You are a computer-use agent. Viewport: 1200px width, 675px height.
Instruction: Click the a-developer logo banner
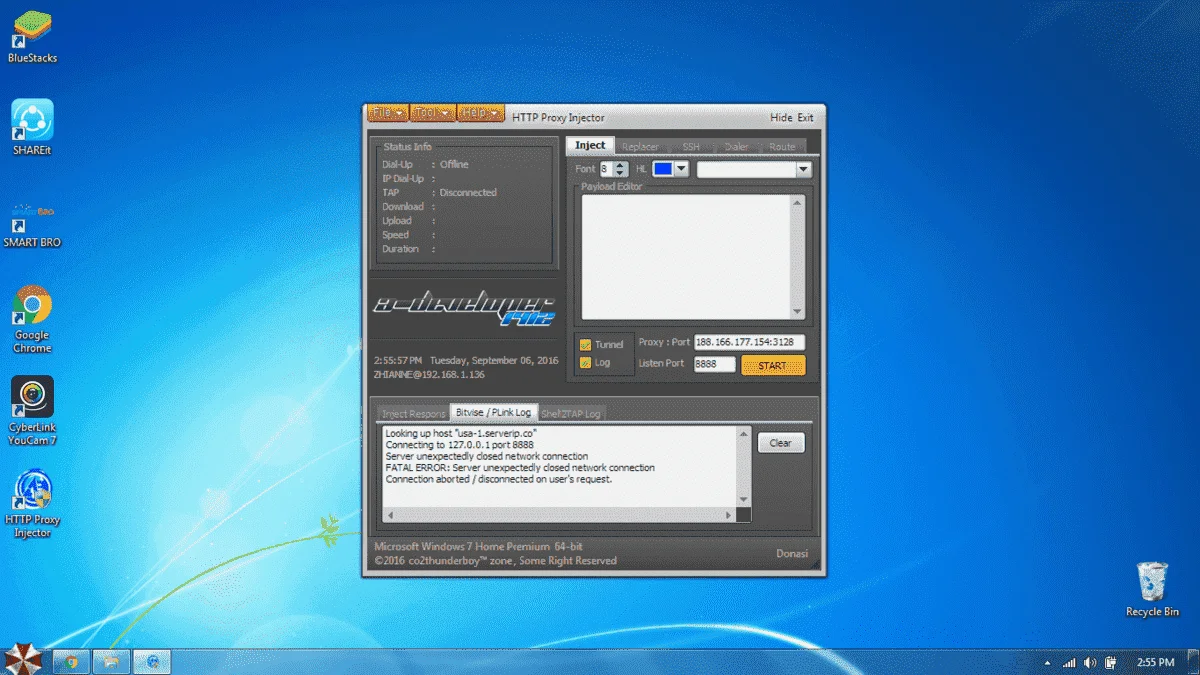pyautogui.click(x=464, y=307)
